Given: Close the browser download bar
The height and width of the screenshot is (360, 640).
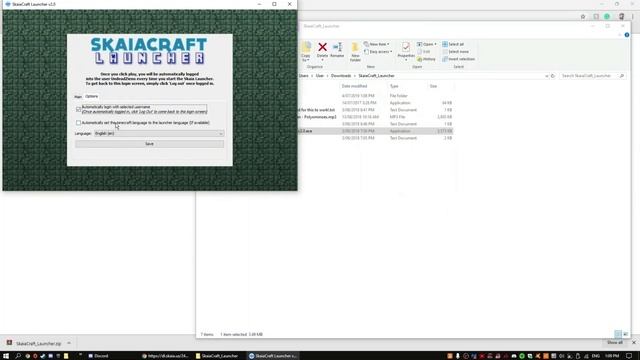Looking at the screenshot, I should 633,343.
